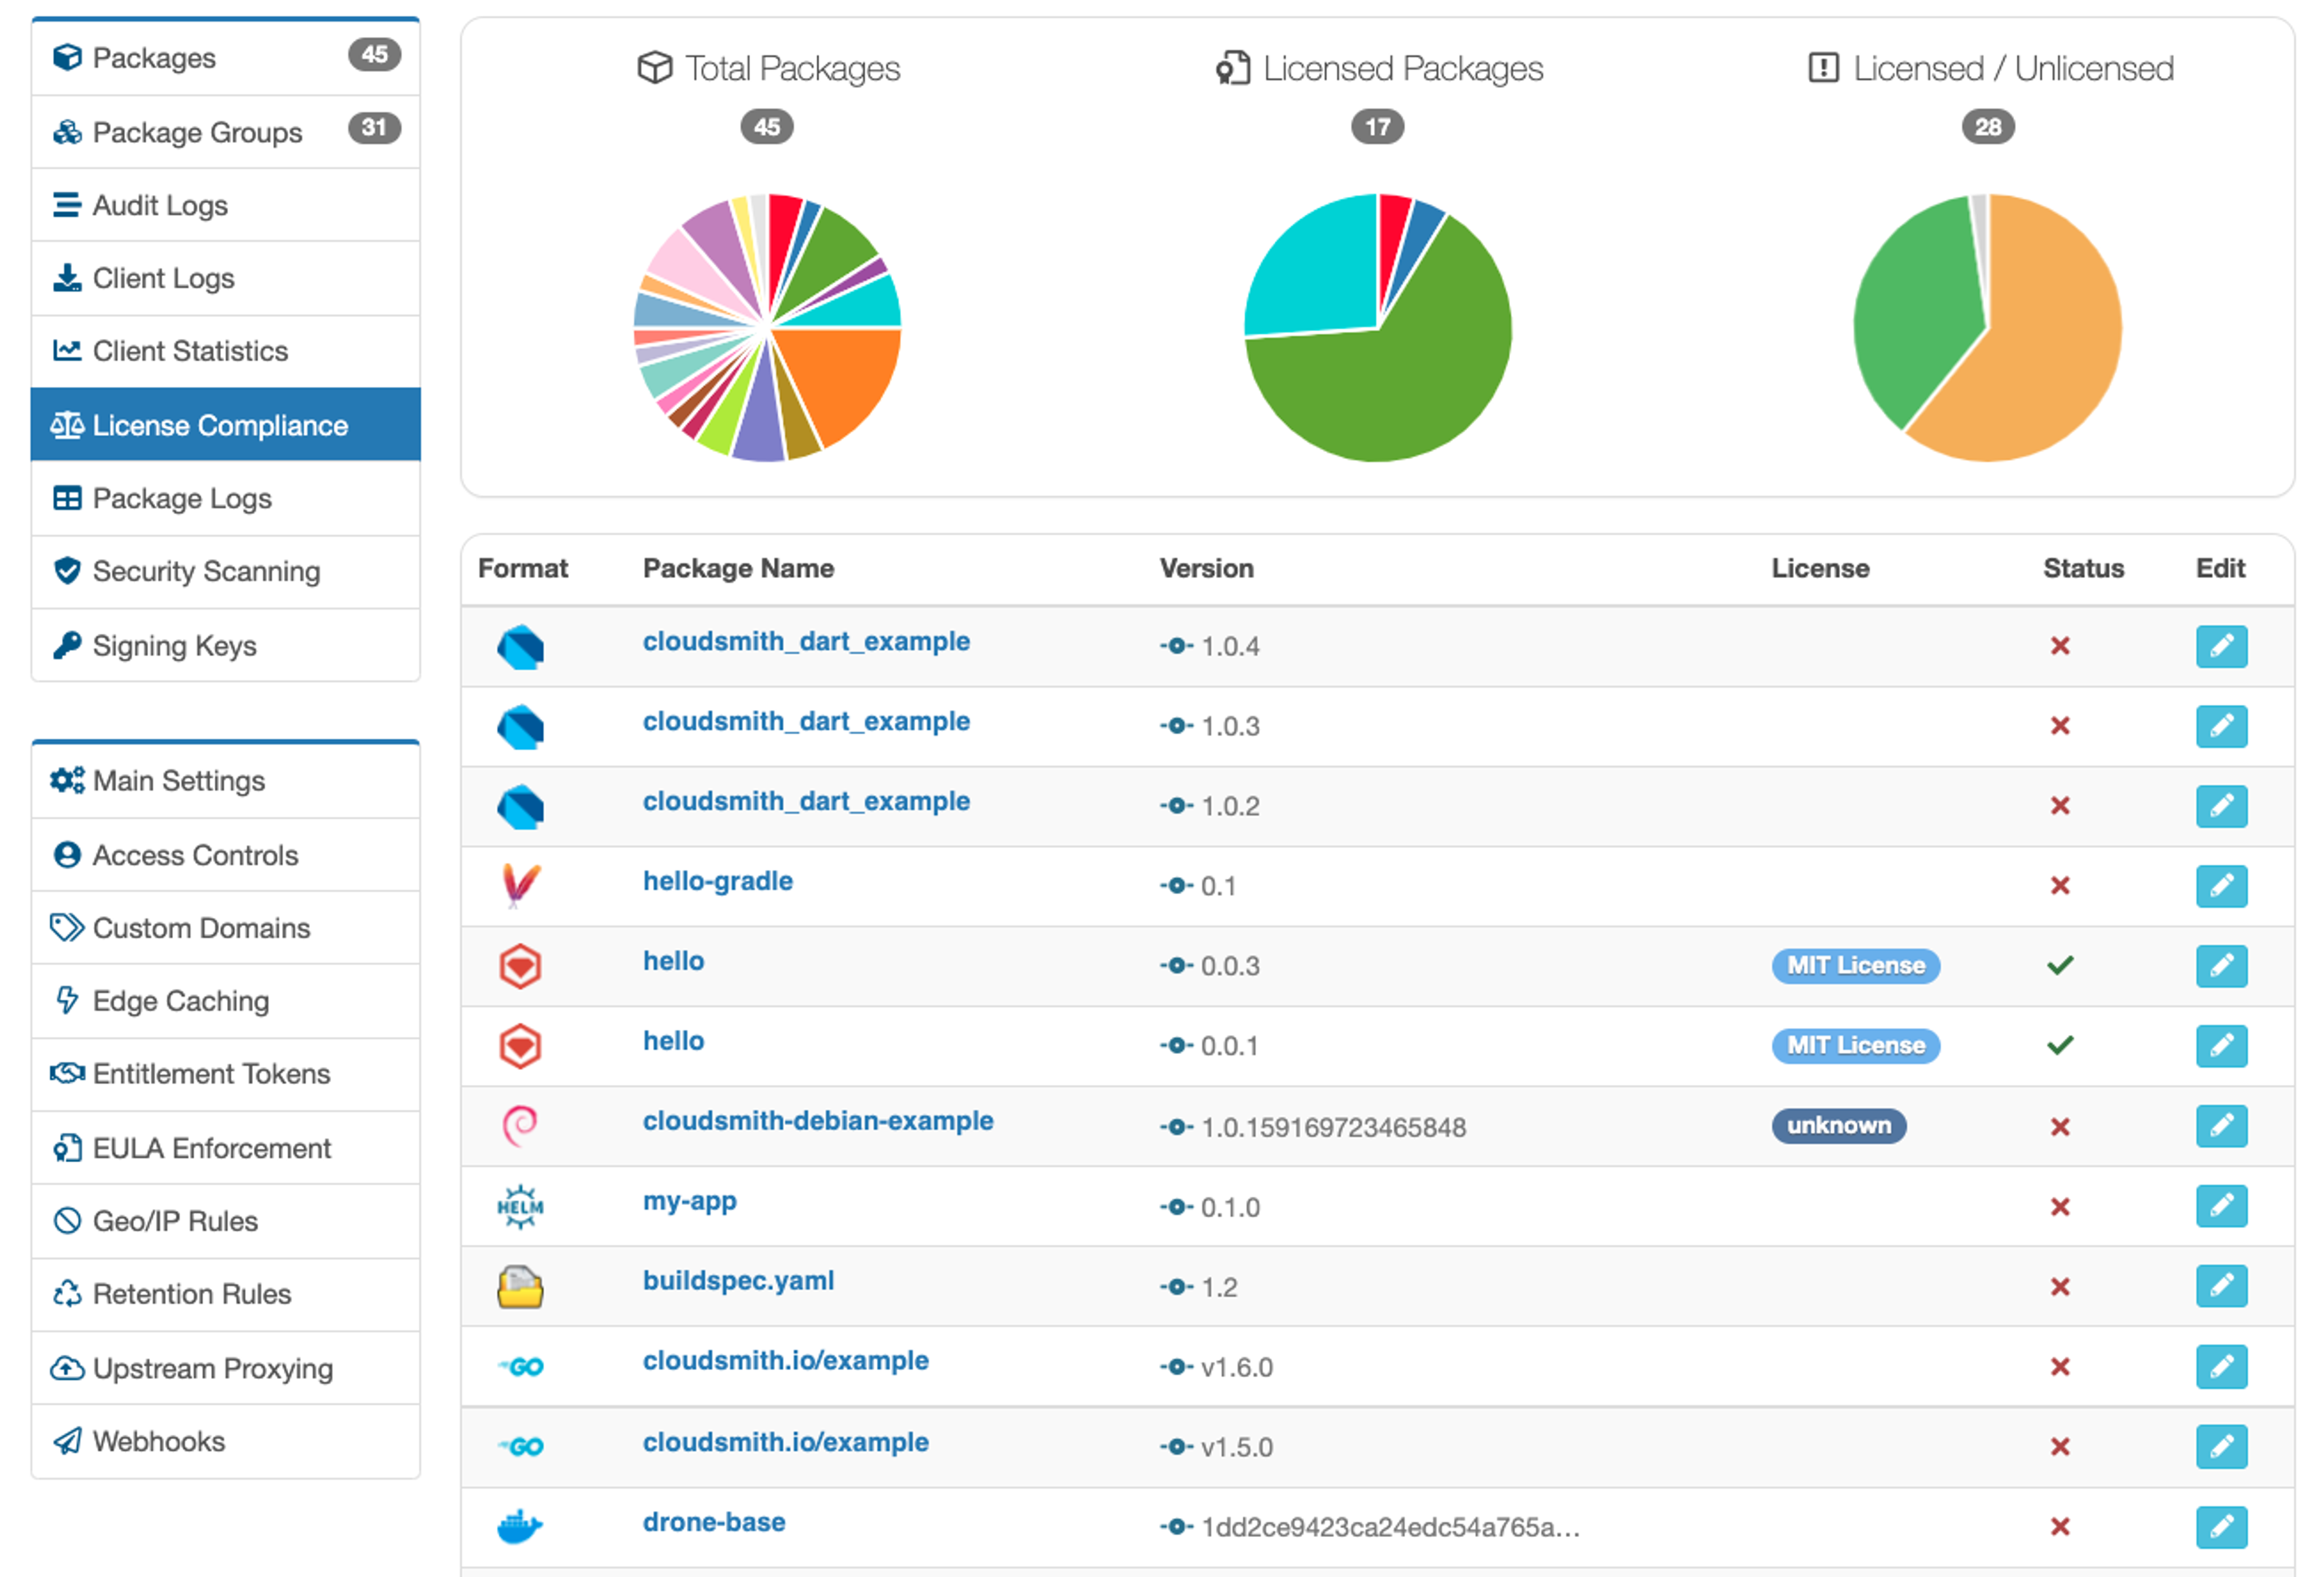
Task: Select License Compliance menu item
Action: 225,425
